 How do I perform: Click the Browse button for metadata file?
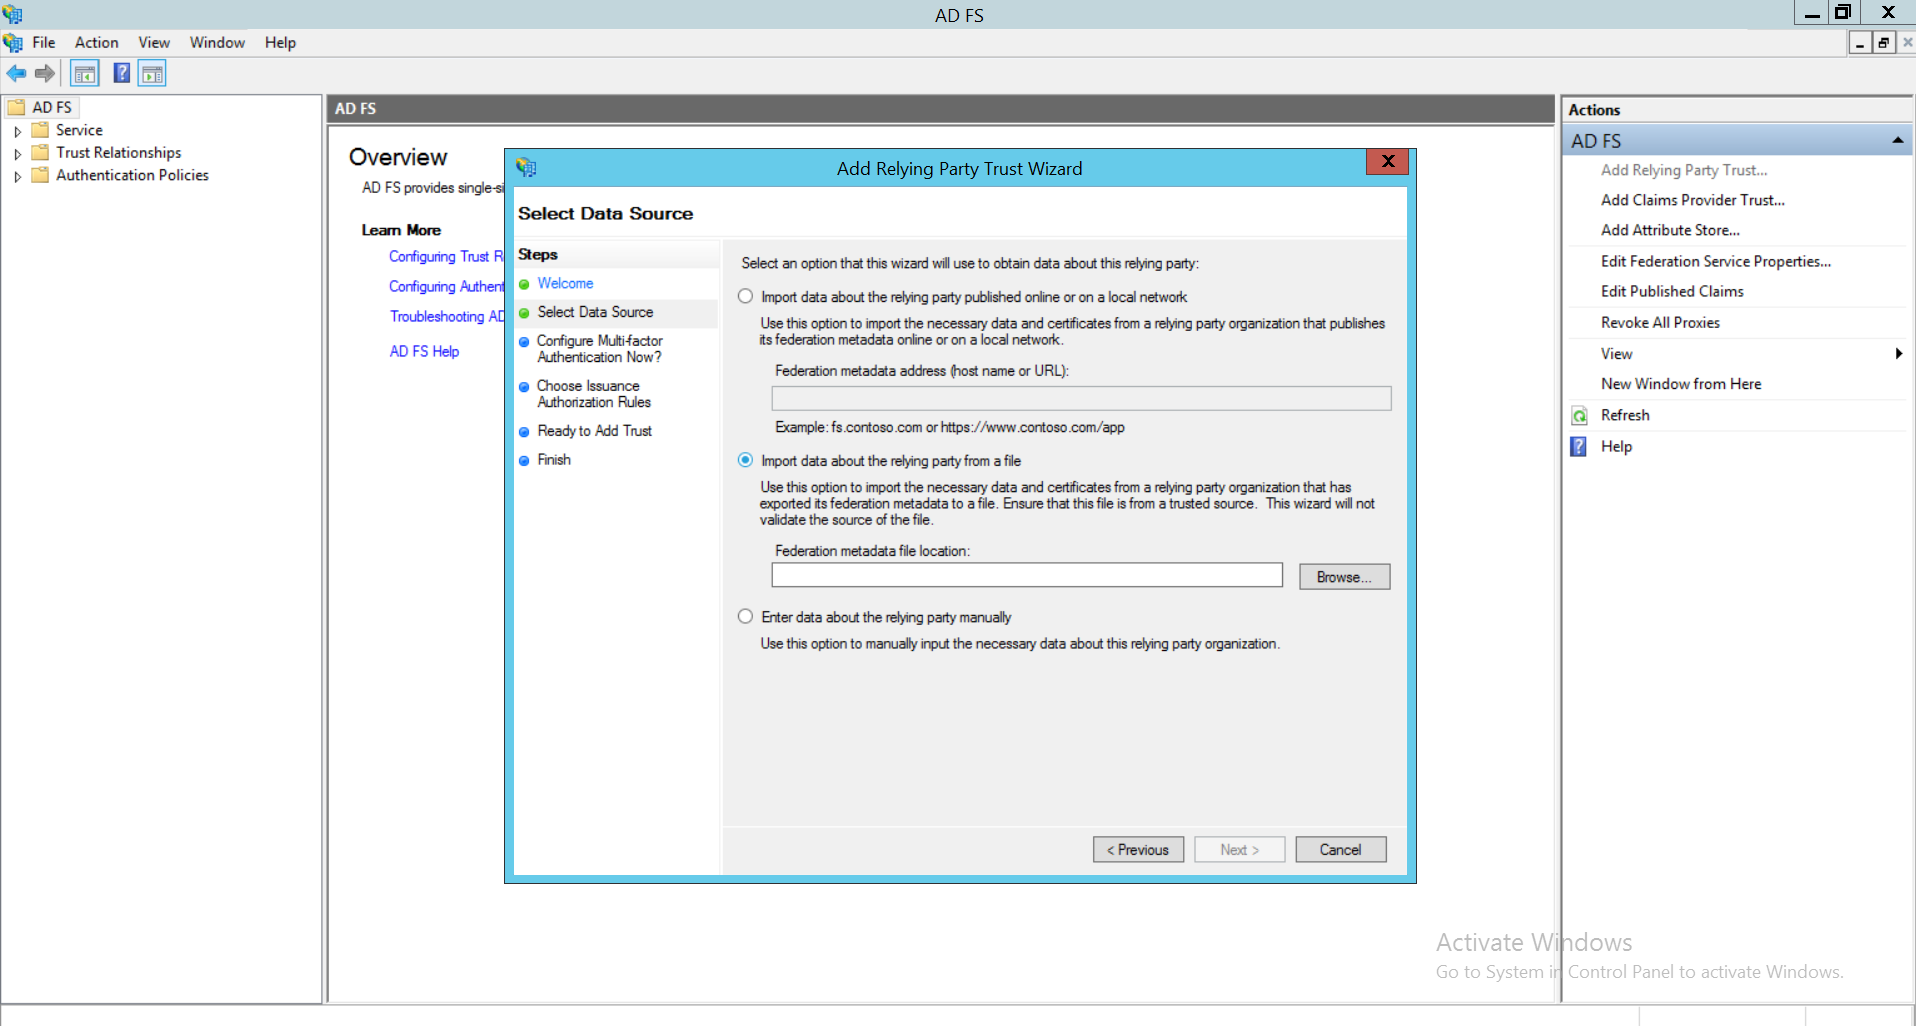(x=1343, y=576)
